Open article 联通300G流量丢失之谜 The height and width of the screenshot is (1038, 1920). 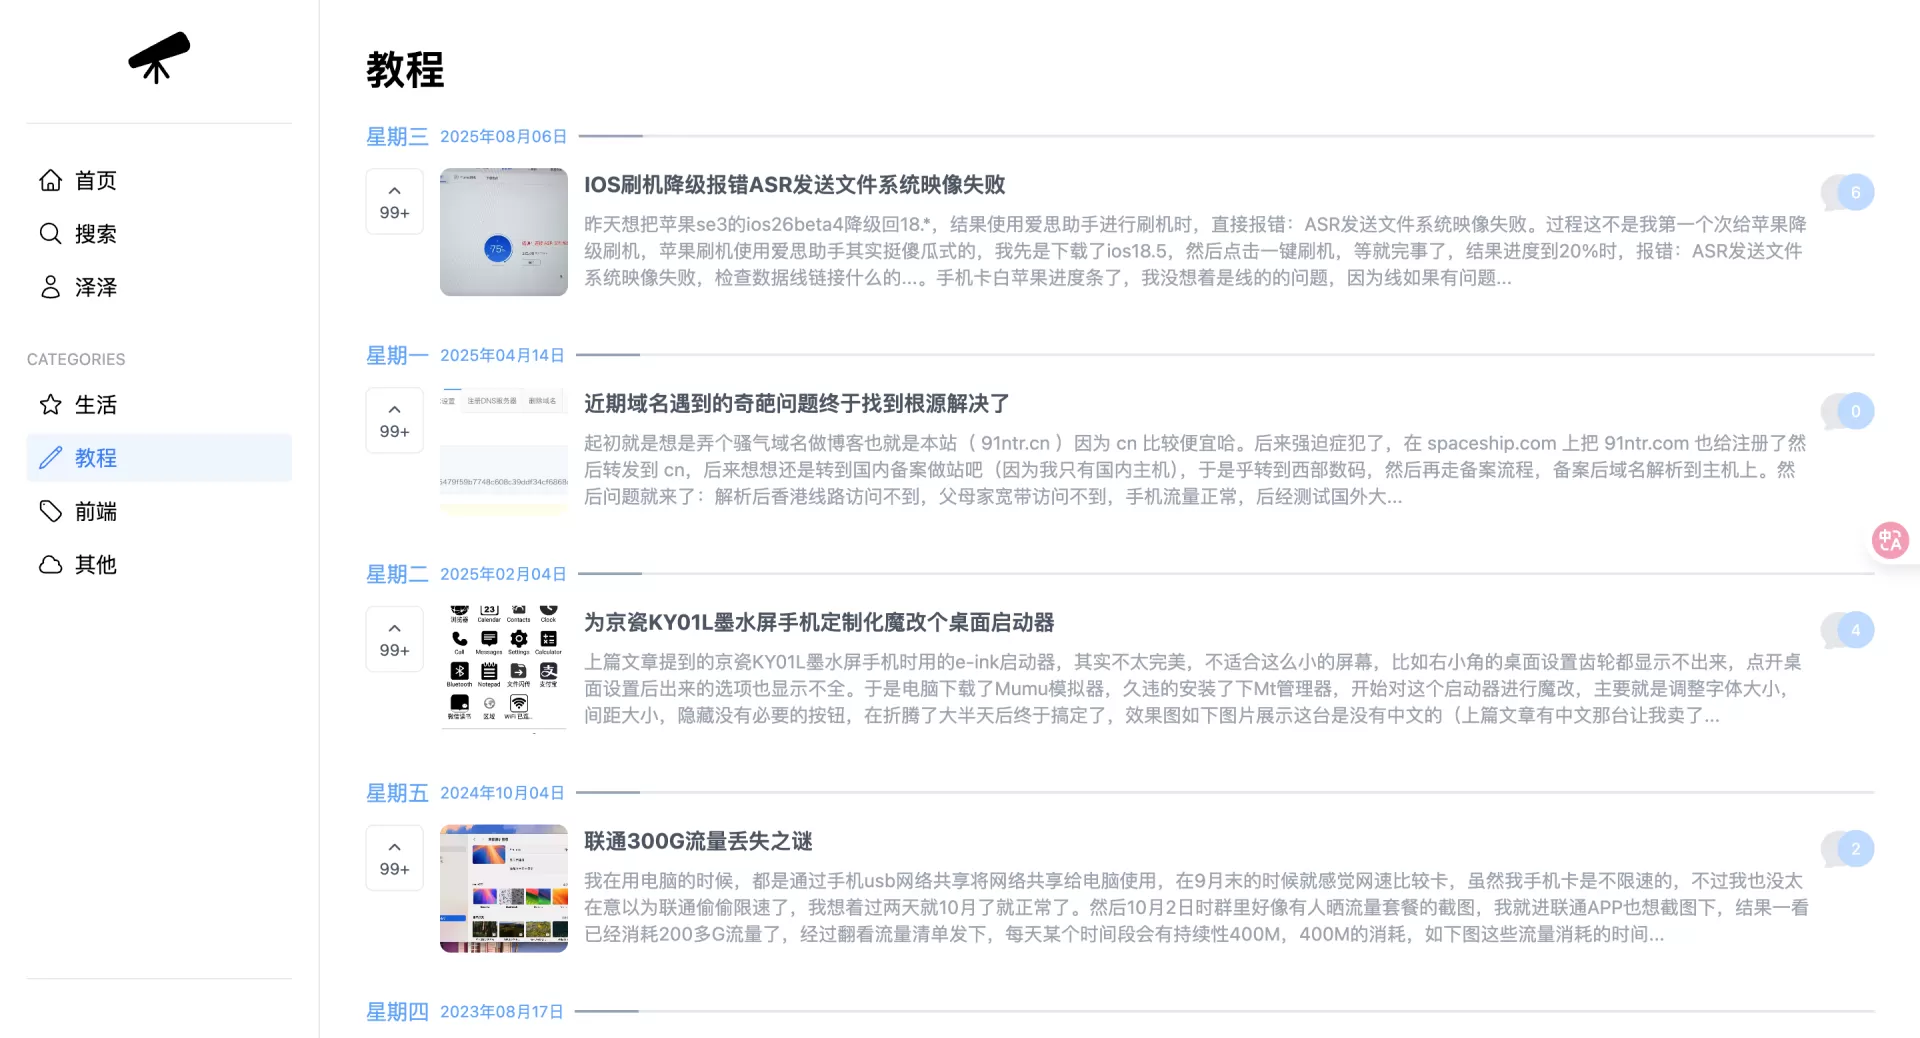point(698,842)
